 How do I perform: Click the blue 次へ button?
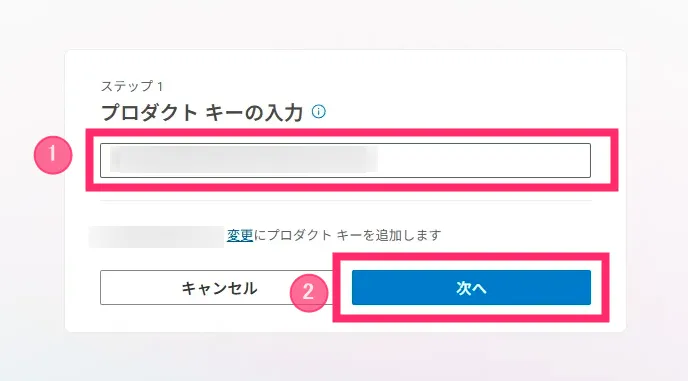tap(471, 288)
